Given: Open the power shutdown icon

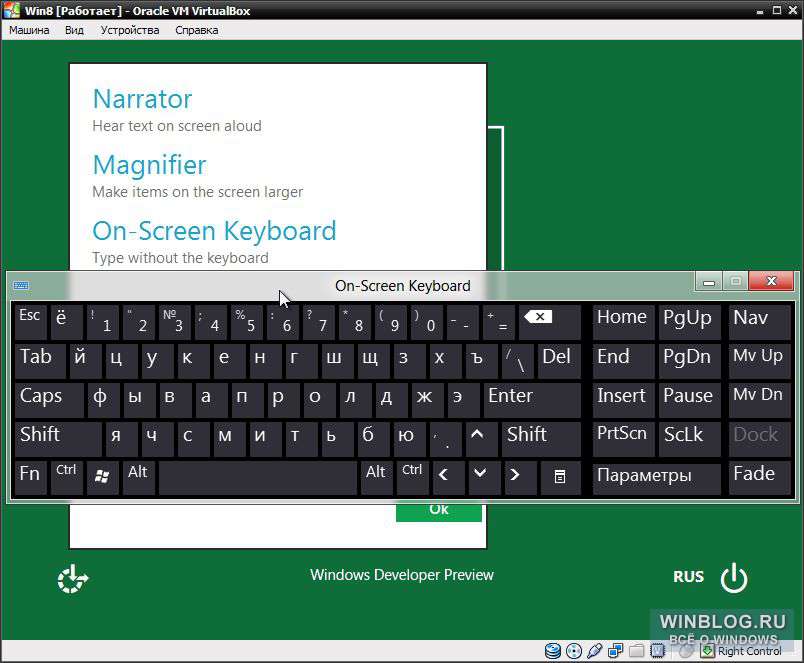Looking at the screenshot, I should point(734,578).
